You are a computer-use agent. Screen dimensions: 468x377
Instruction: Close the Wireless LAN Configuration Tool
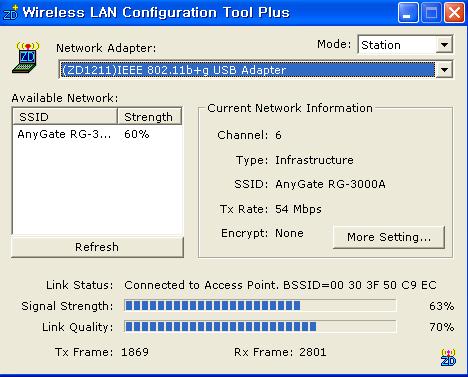[x=454, y=13]
